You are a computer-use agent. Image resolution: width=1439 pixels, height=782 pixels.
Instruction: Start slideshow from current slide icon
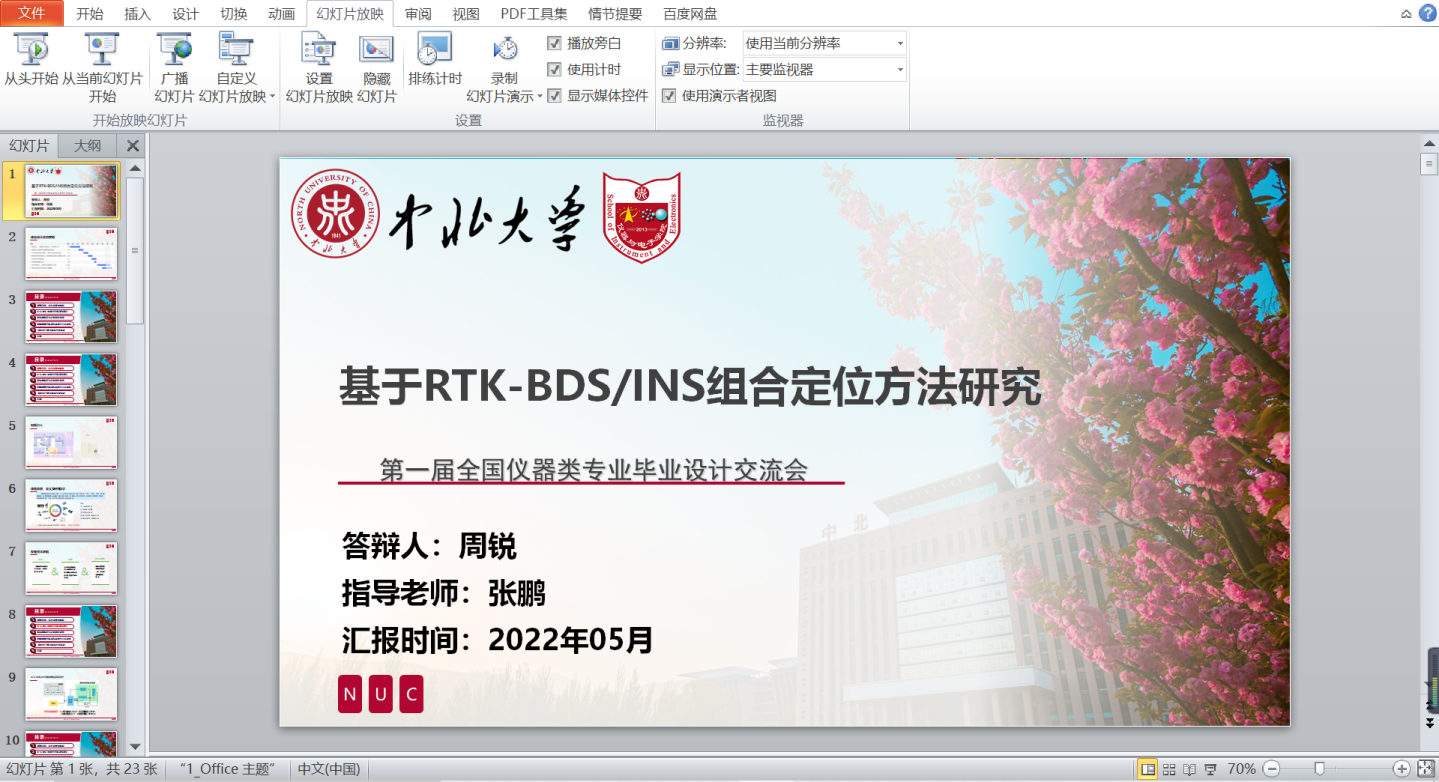(x=102, y=50)
